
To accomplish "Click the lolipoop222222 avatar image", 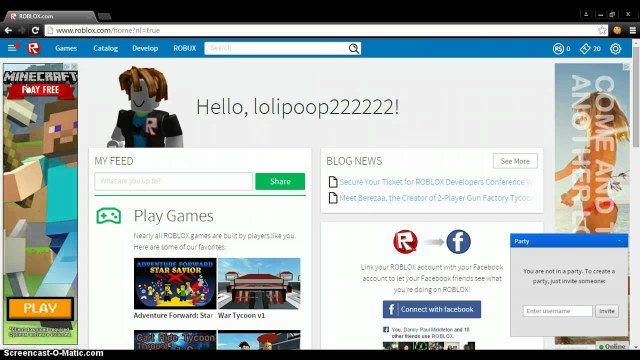I will pyautogui.click(x=145, y=107).
